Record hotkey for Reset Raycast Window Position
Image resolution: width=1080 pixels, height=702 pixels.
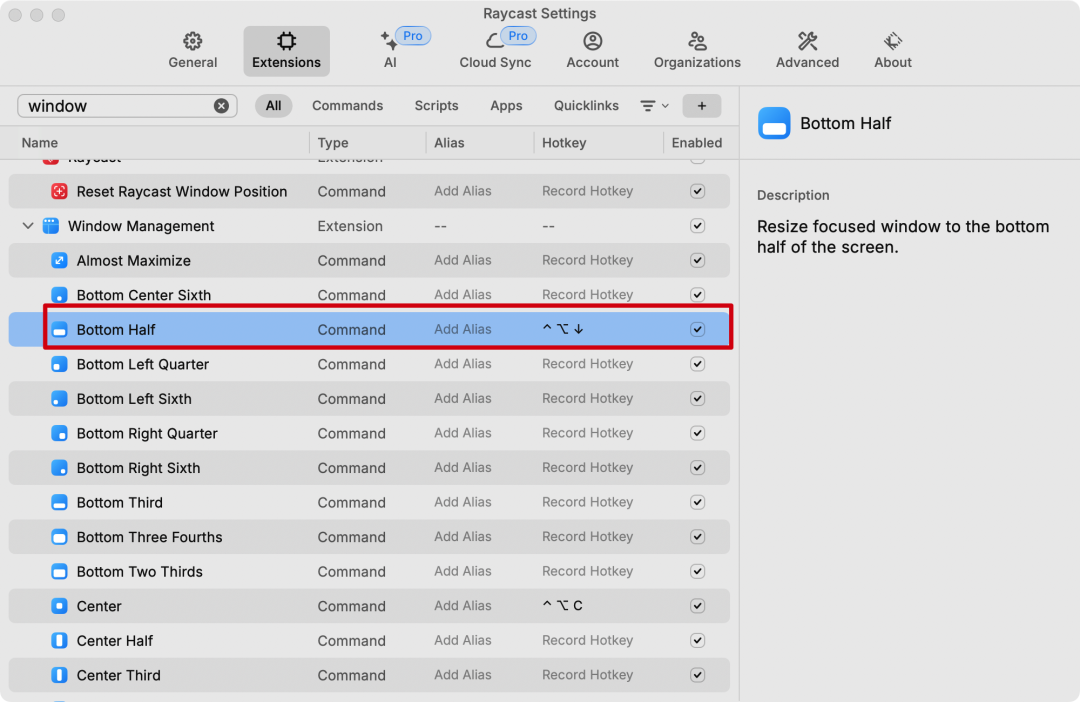588,192
